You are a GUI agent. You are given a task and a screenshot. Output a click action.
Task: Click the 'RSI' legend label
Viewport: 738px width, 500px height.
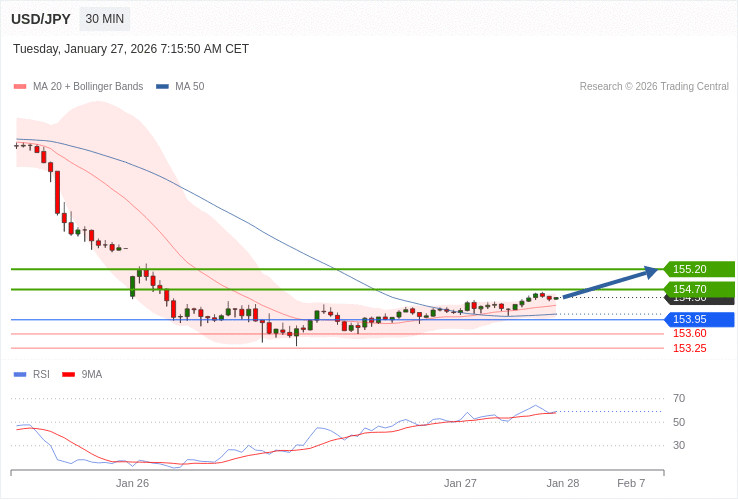41,375
